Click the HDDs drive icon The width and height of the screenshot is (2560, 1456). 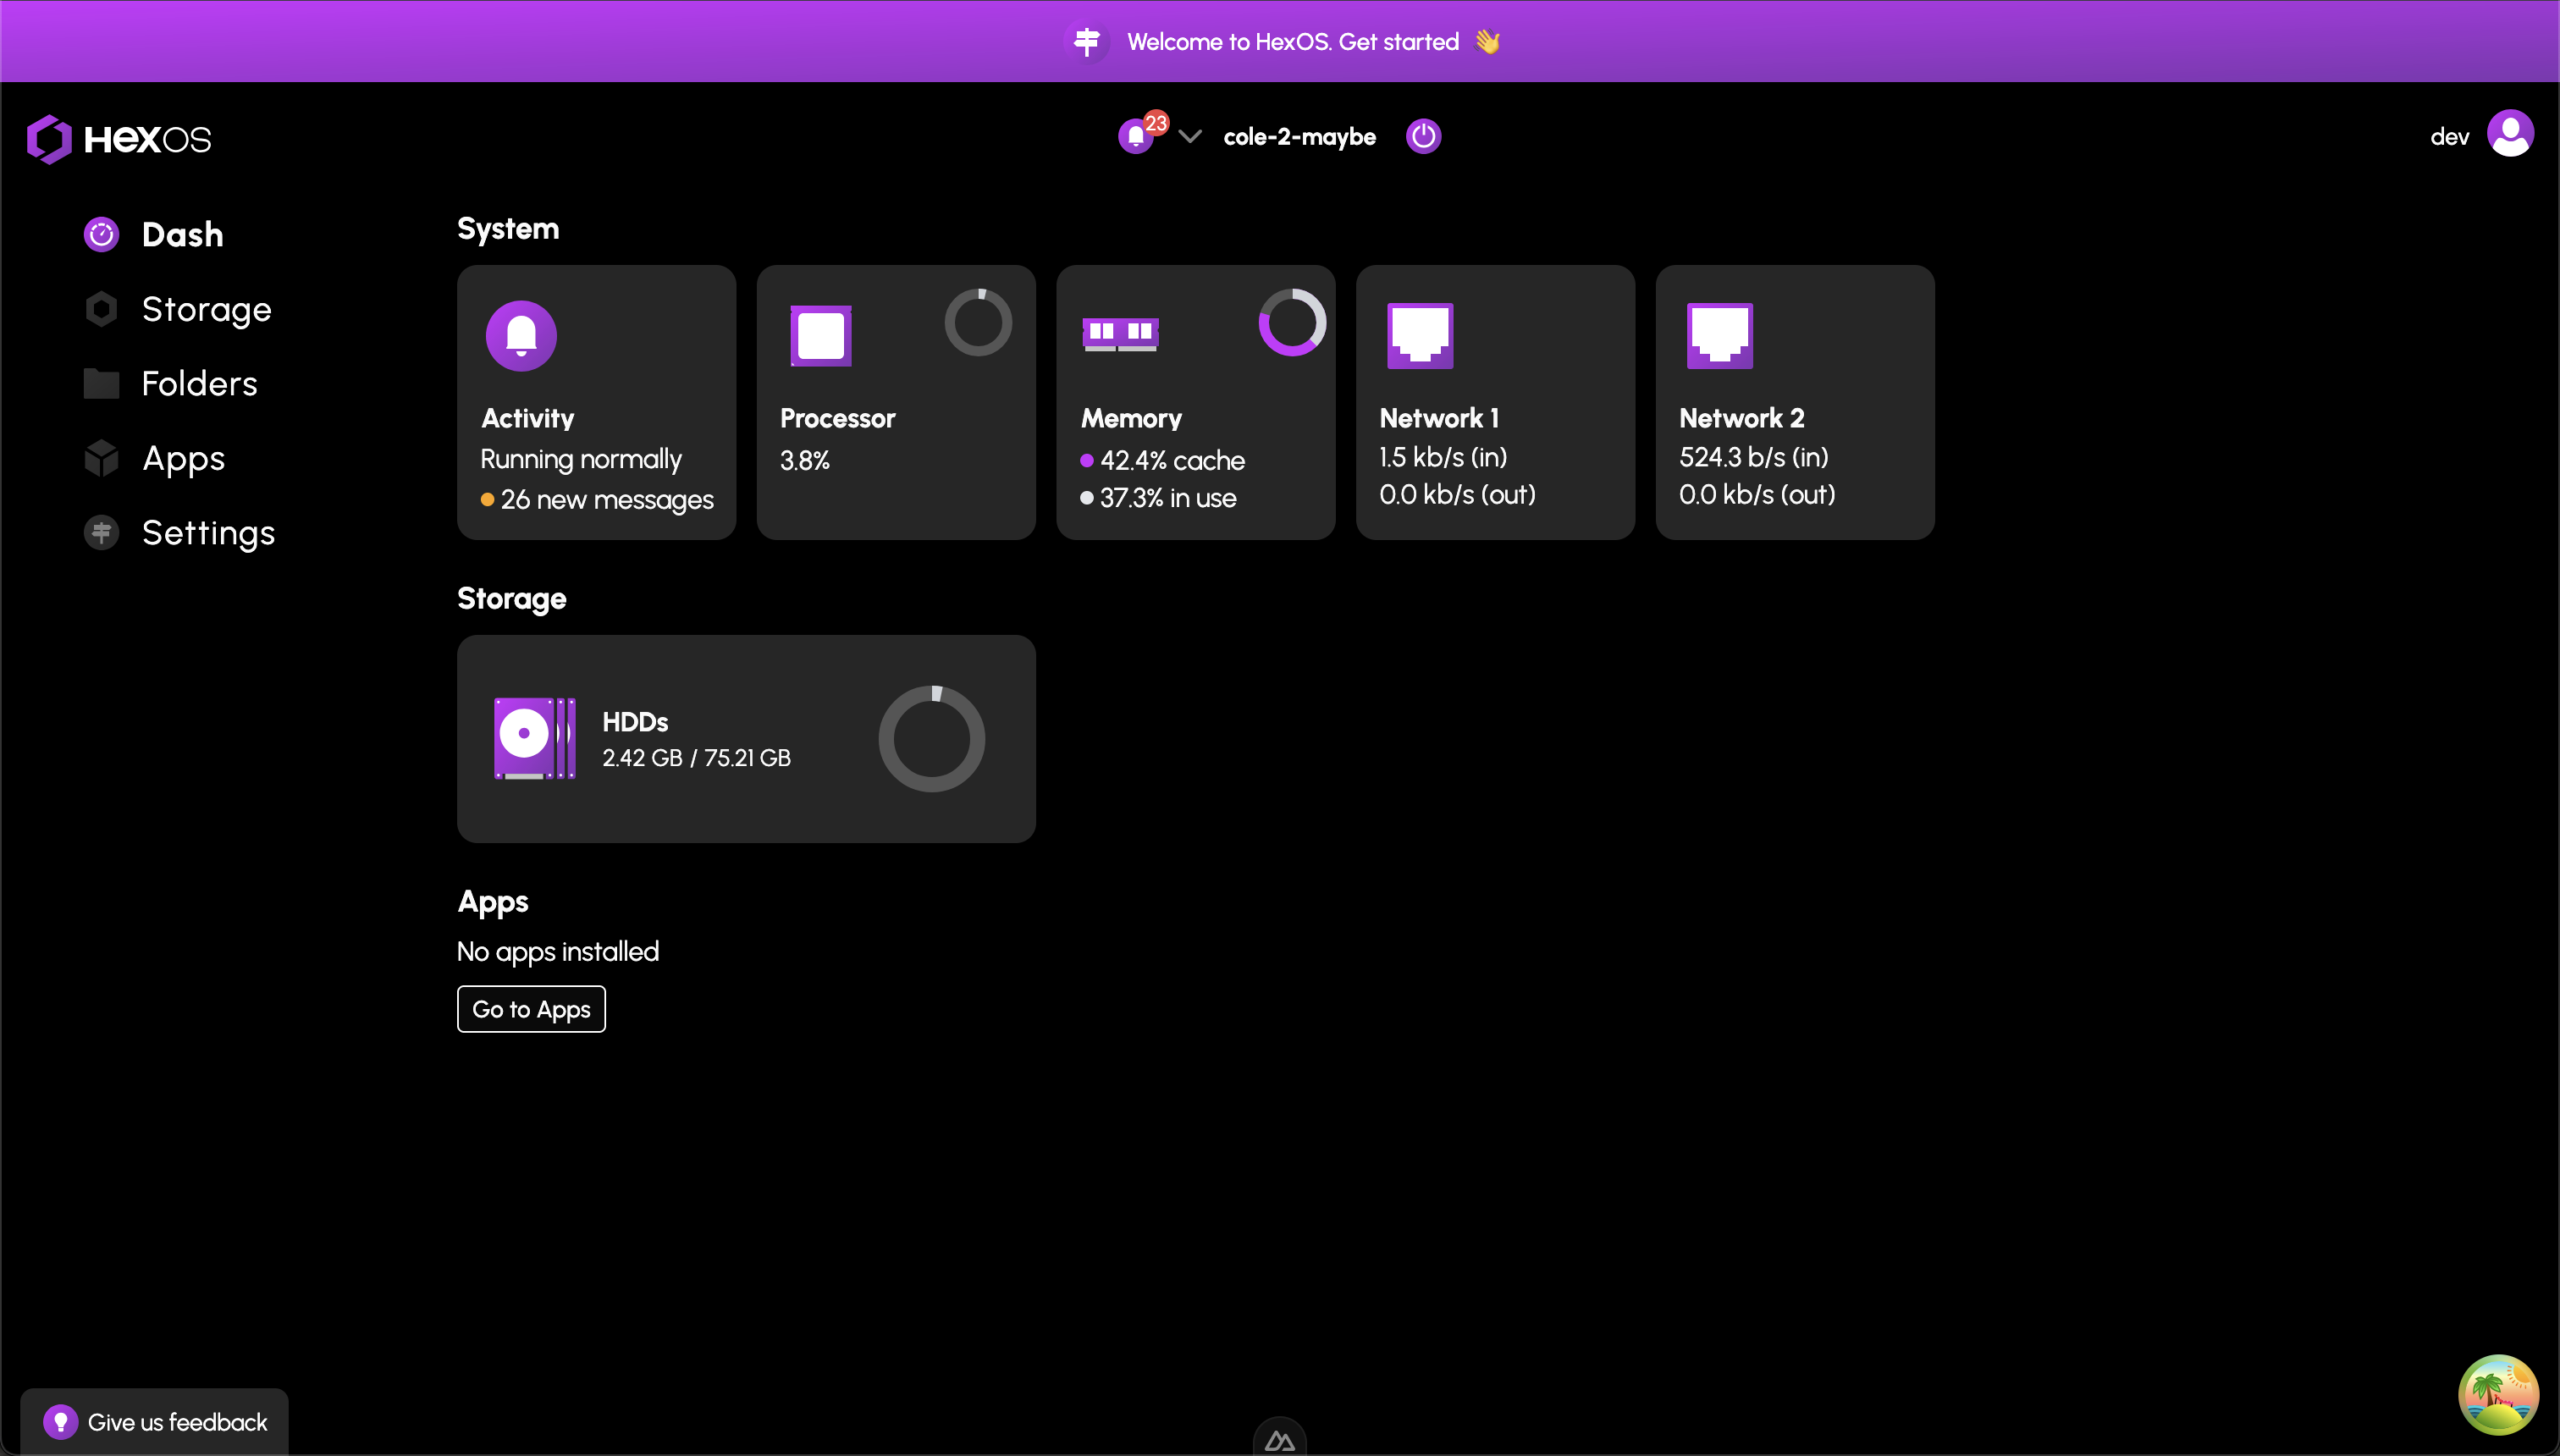point(535,739)
